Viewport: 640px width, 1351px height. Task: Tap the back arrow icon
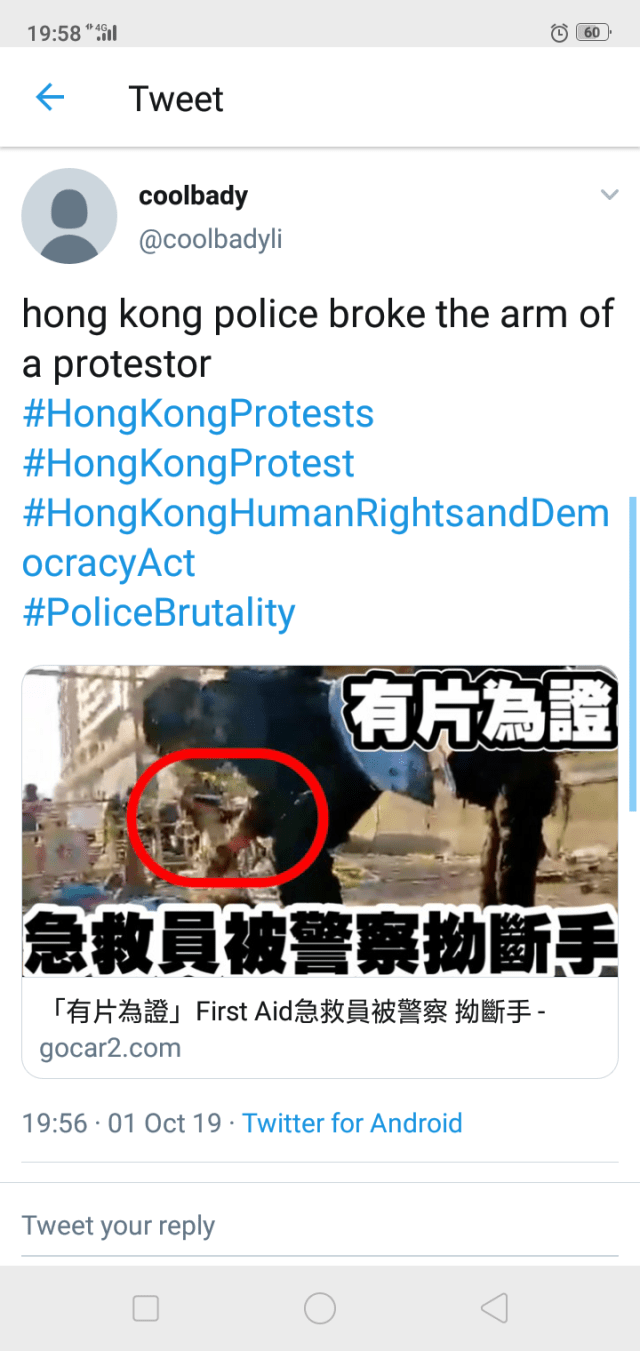coord(50,97)
